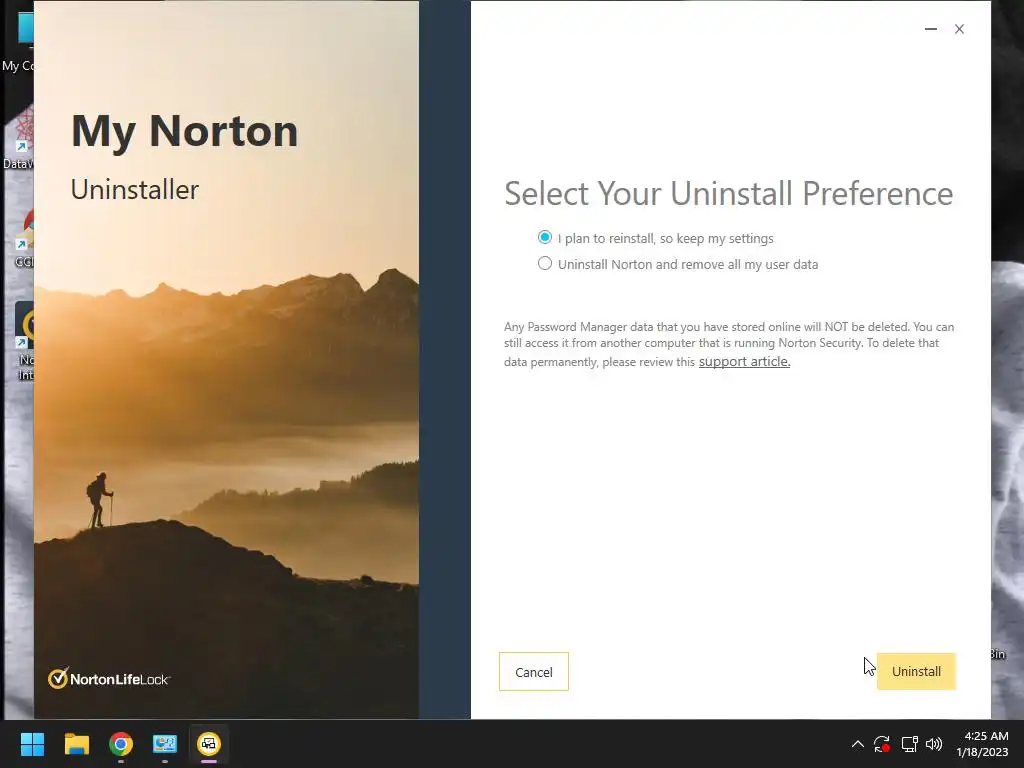The height and width of the screenshot is (768, 1024).
Task: Open network settings tray icon
Action: point(909,744)
